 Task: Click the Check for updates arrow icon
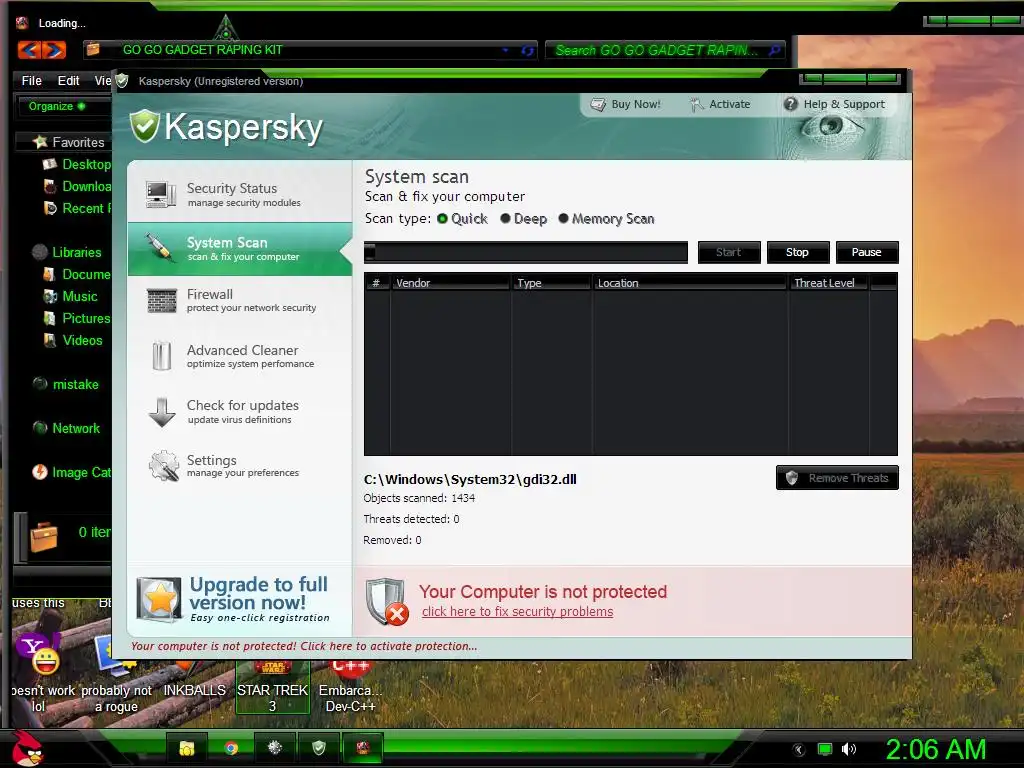(x=162, y=412)
